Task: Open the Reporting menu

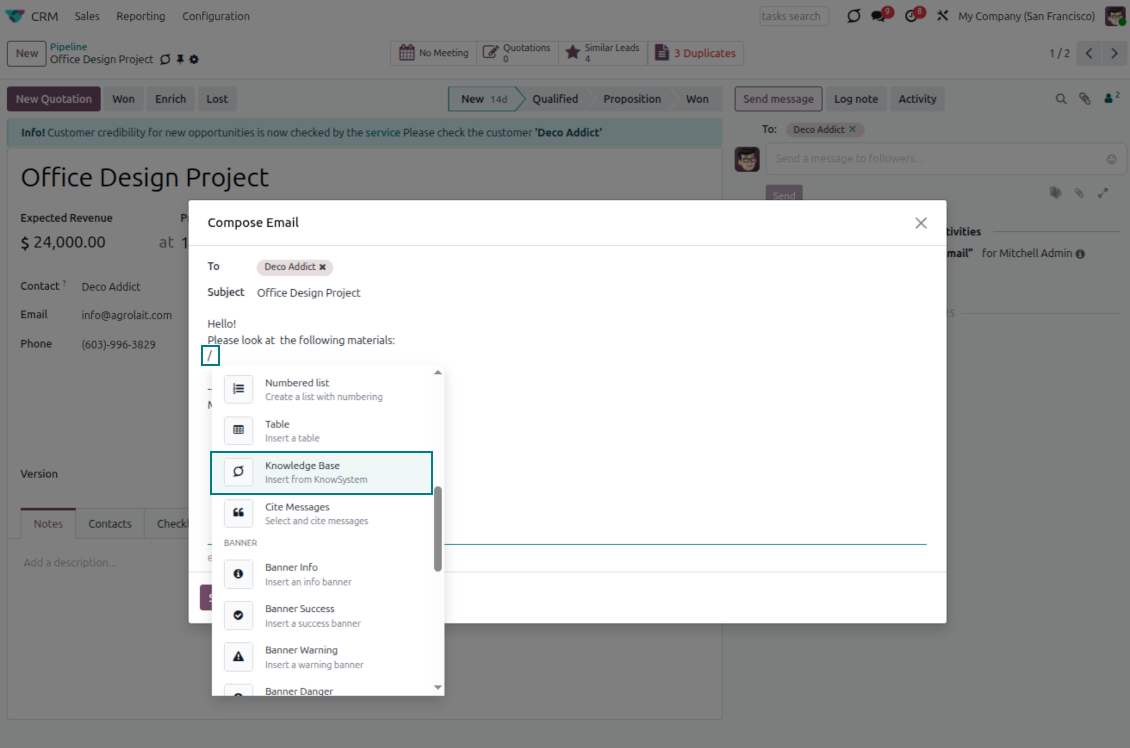Action: coord(140,16)
